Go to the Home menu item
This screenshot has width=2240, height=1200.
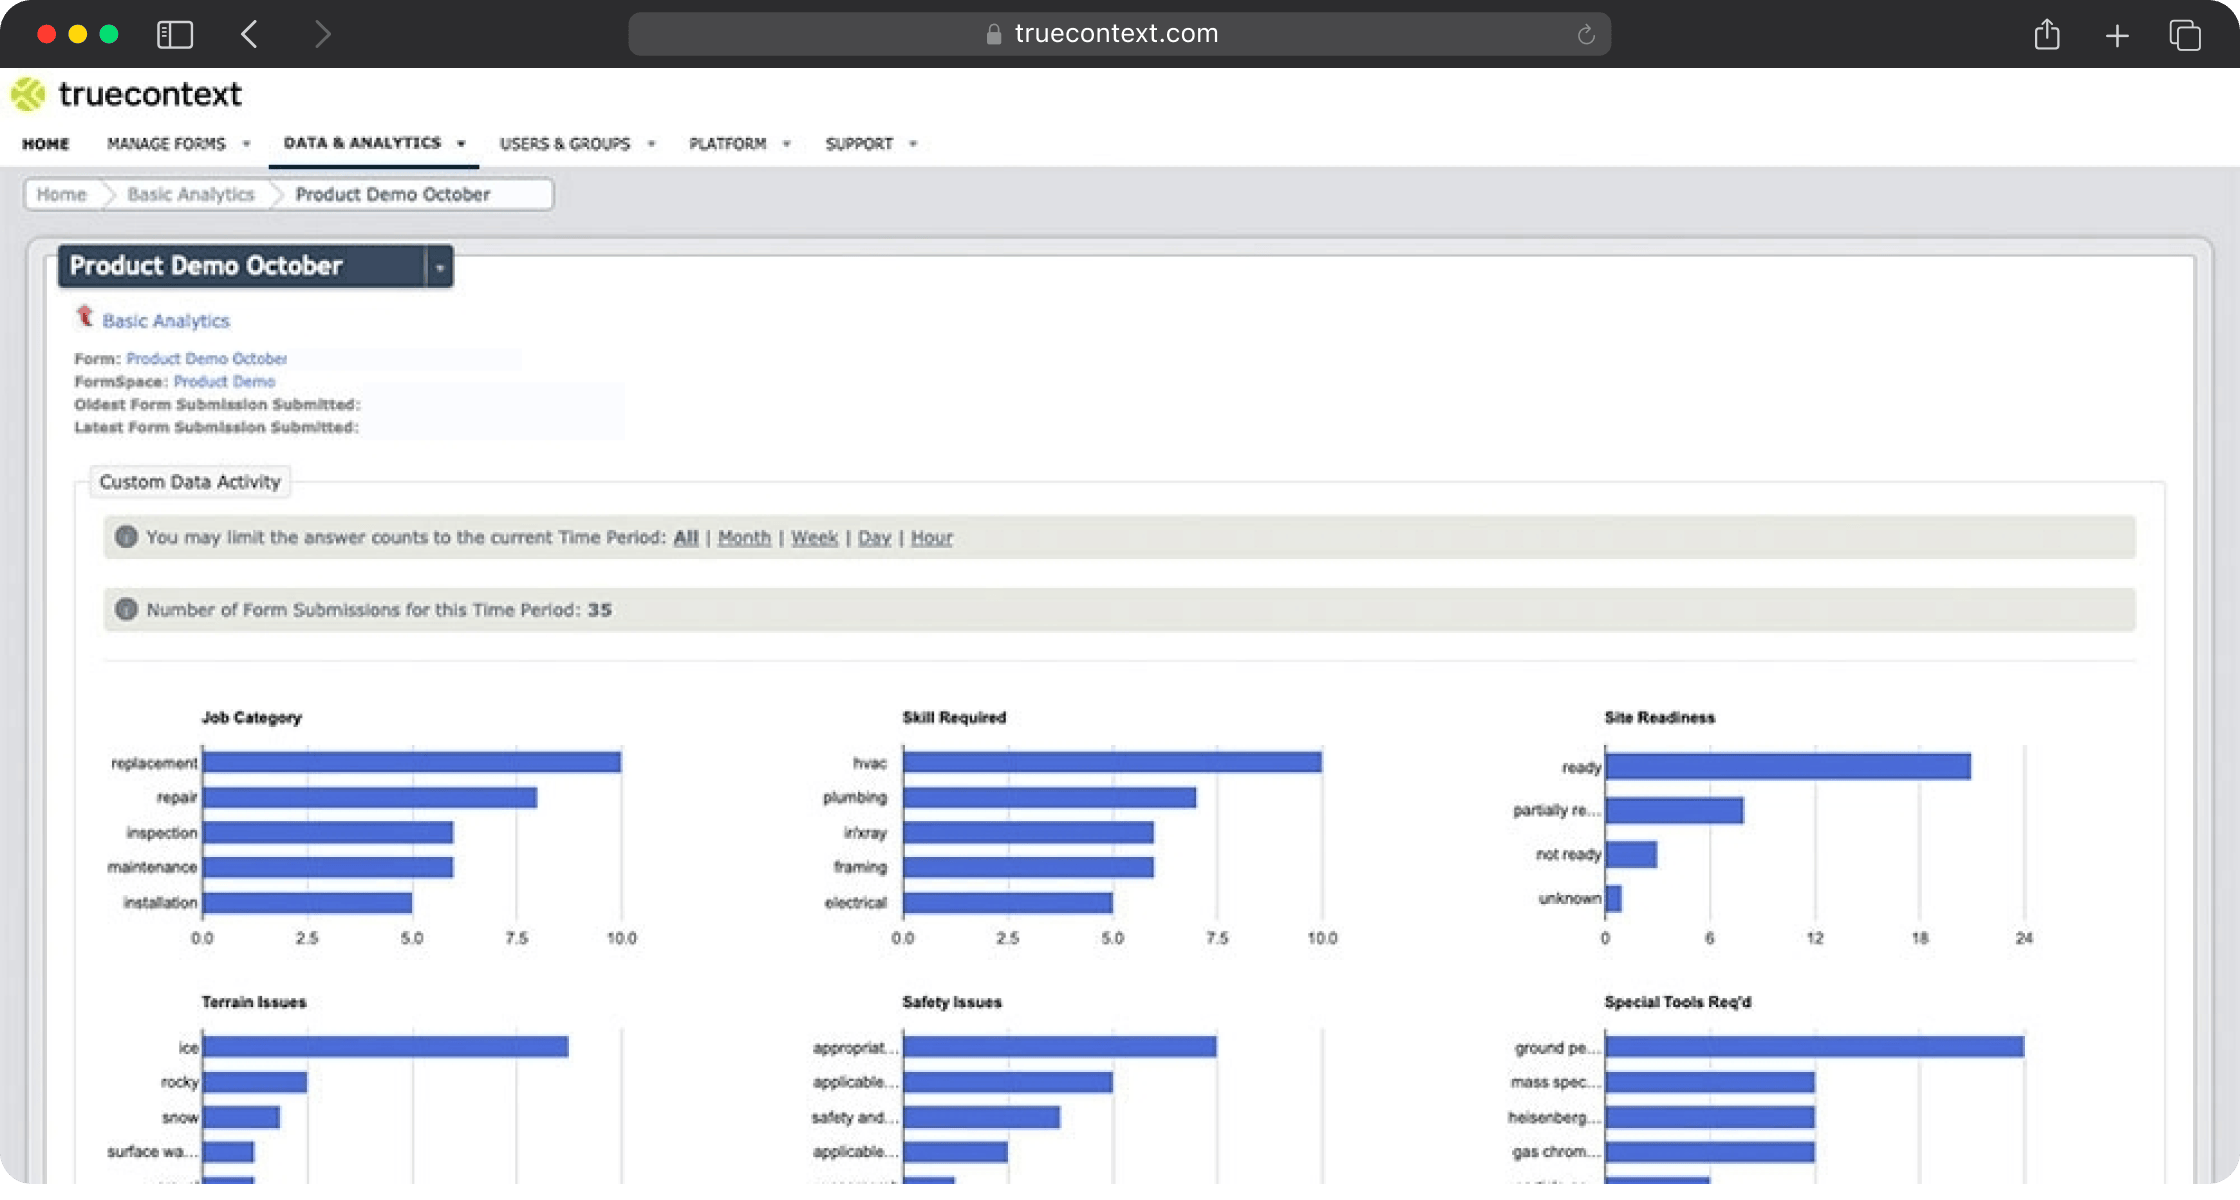(x=46, y=144)
